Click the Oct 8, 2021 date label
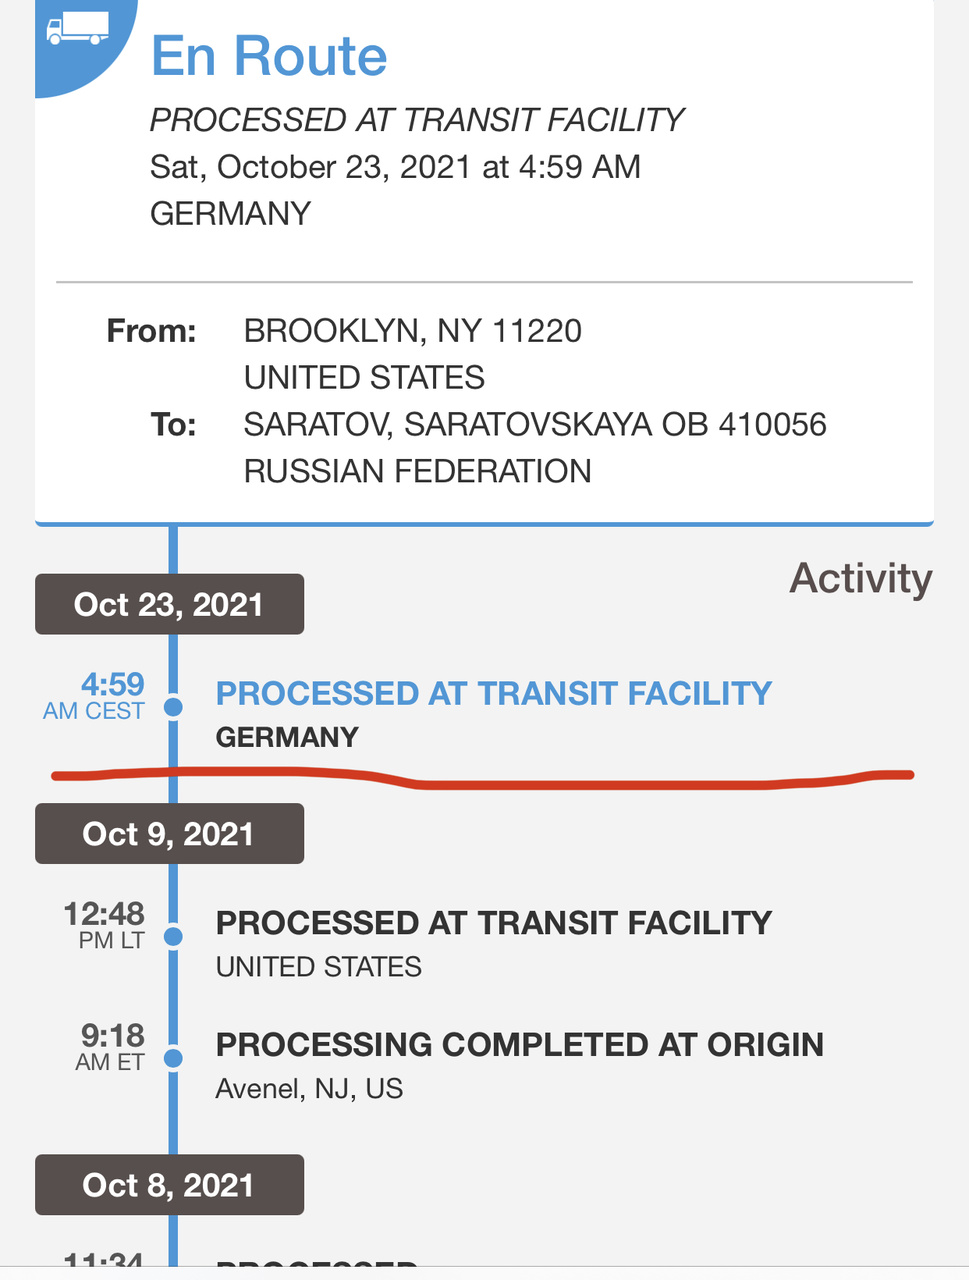 [169, 1185]
